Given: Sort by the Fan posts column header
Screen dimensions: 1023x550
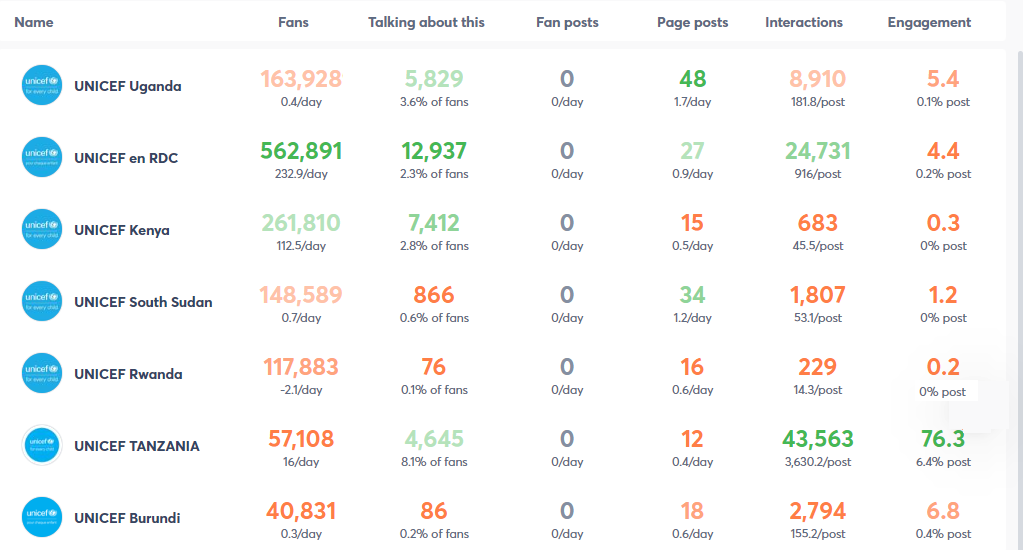Looking at the screenshot, I should click(567, 22).
